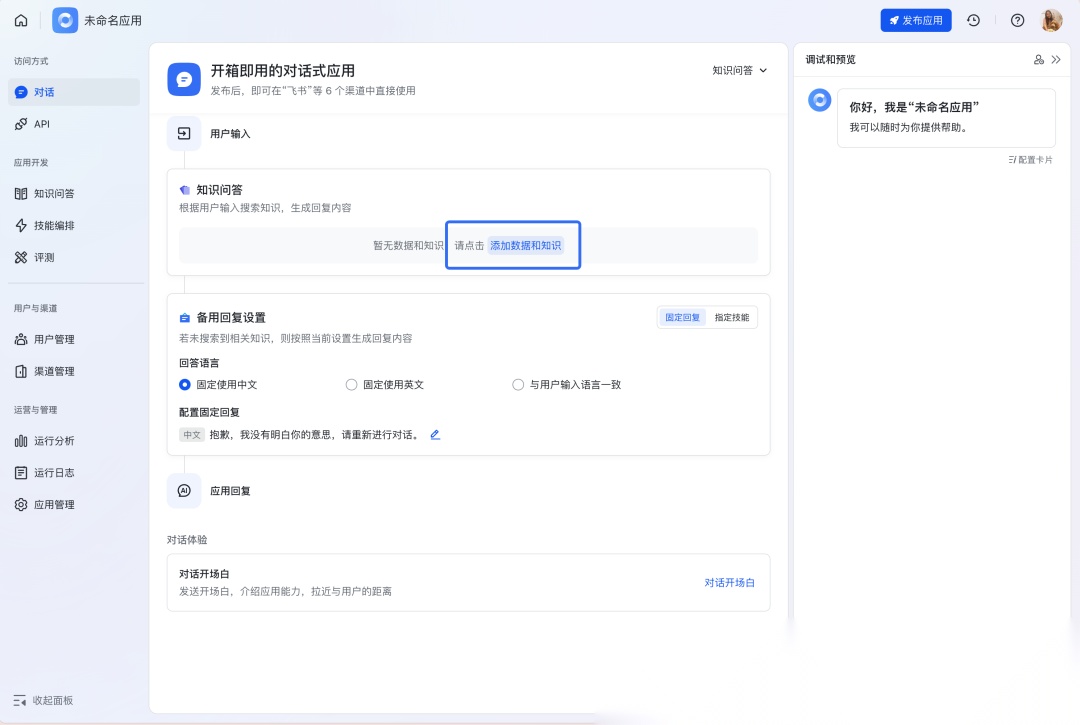Click the 应用回复 AI node icon
The height and width of the screenshot is (725, 1080).
tap(184, 491)
